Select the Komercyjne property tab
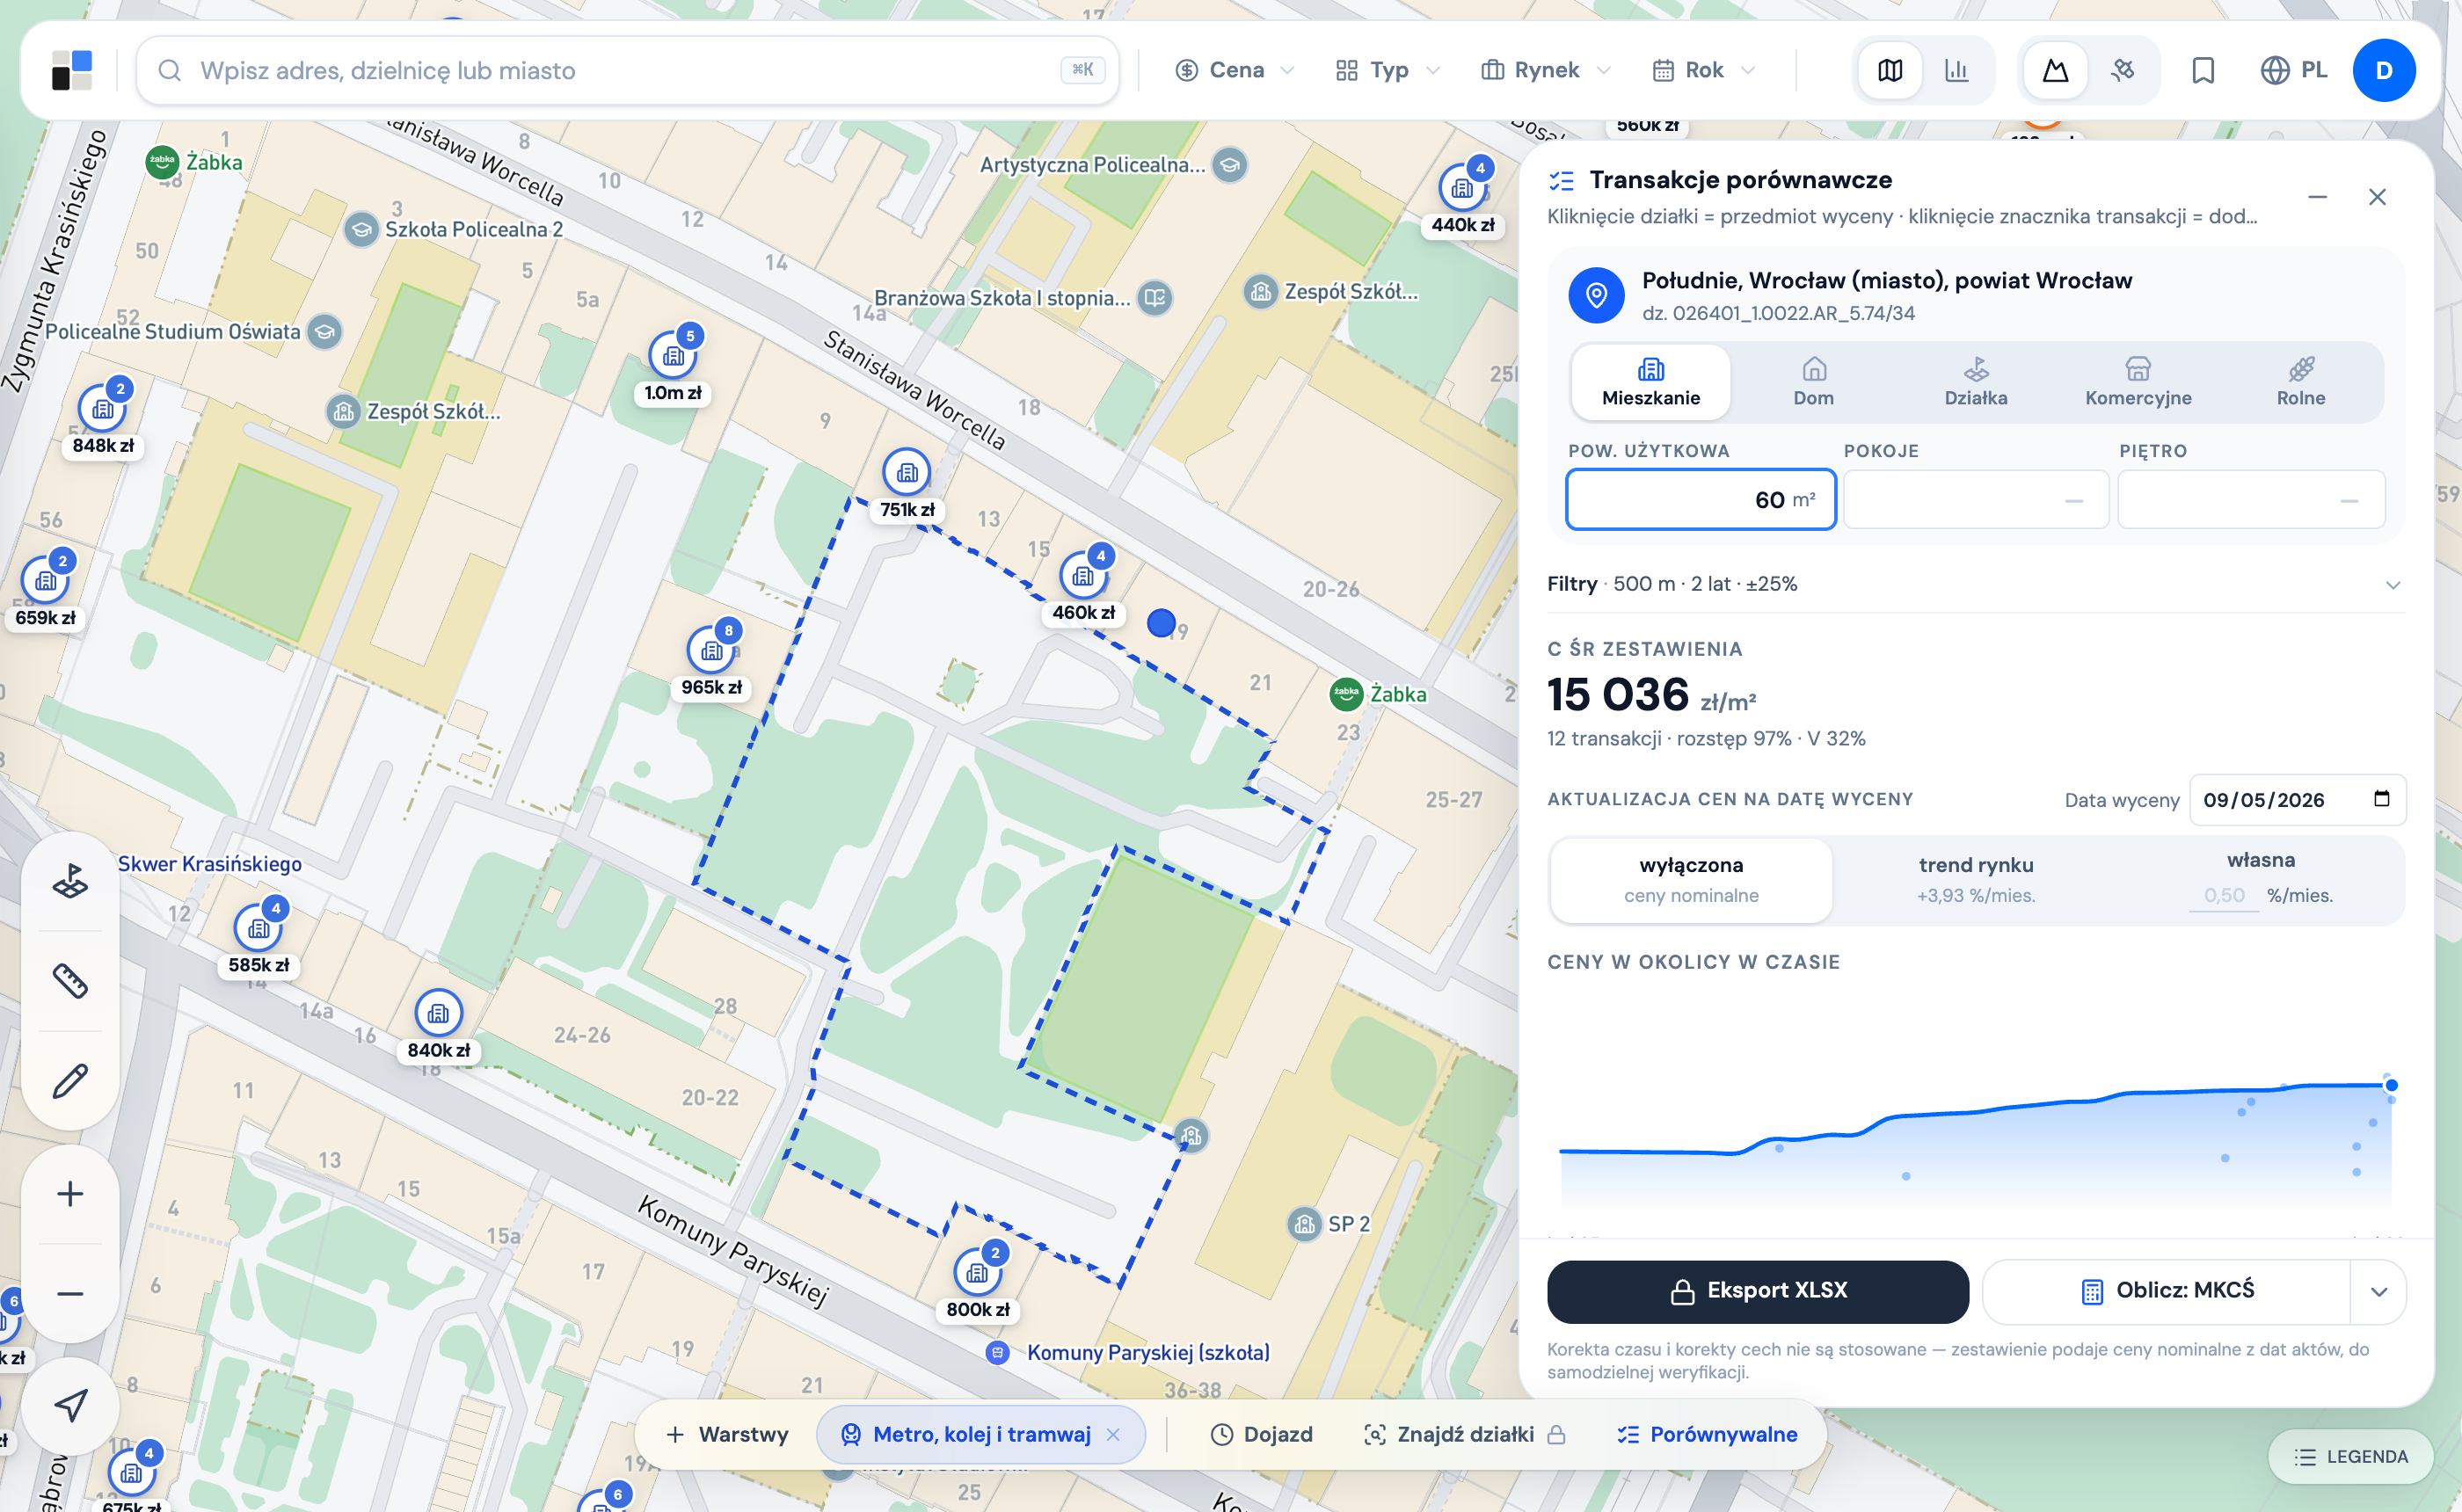 [2138, 382]
